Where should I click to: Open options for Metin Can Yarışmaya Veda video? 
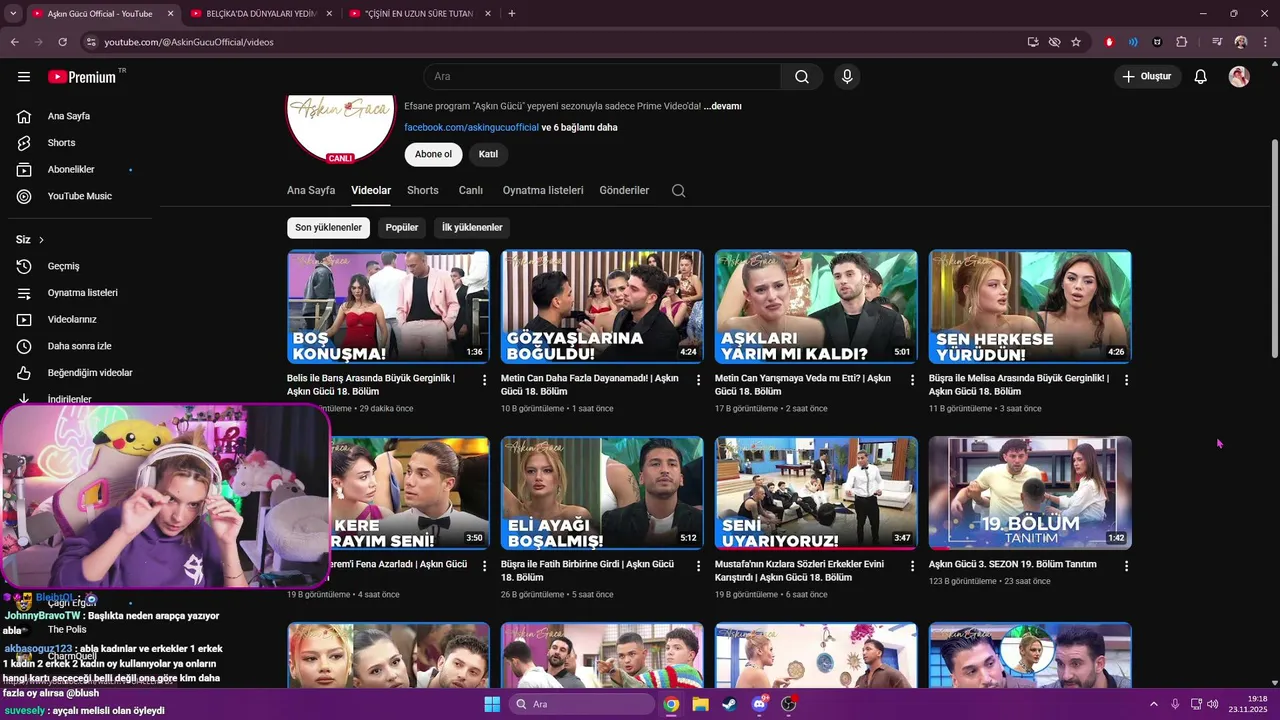pyautogui.click(x=913, y=380)
